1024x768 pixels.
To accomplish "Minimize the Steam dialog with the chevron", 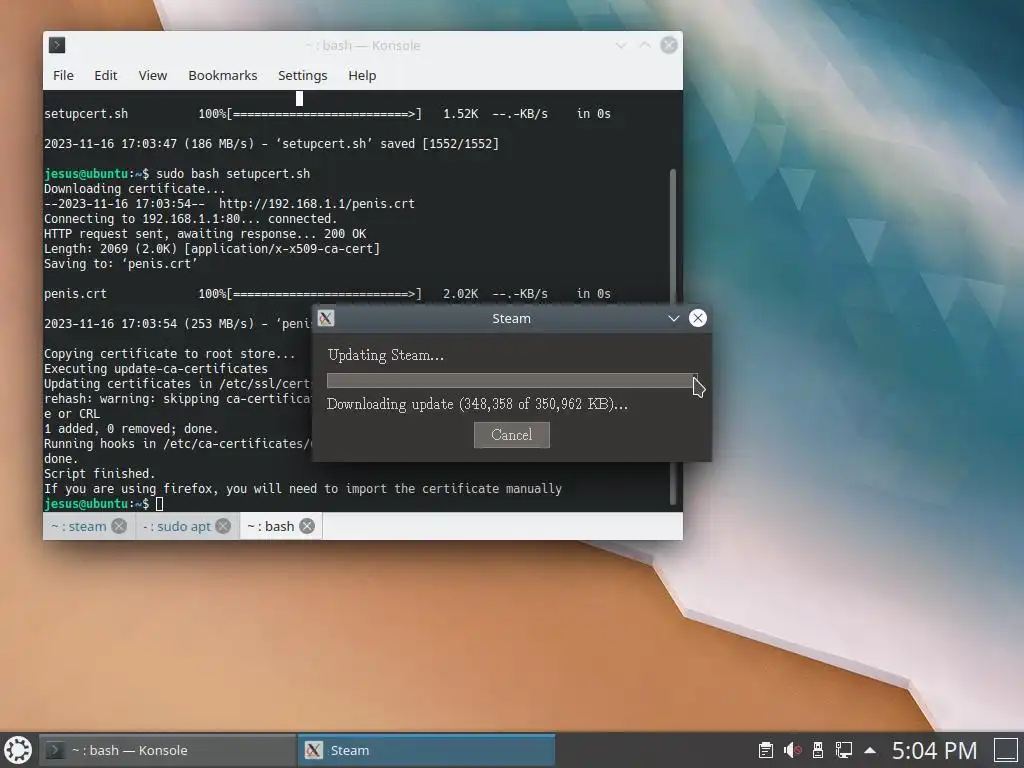I will tap(673, 319).
